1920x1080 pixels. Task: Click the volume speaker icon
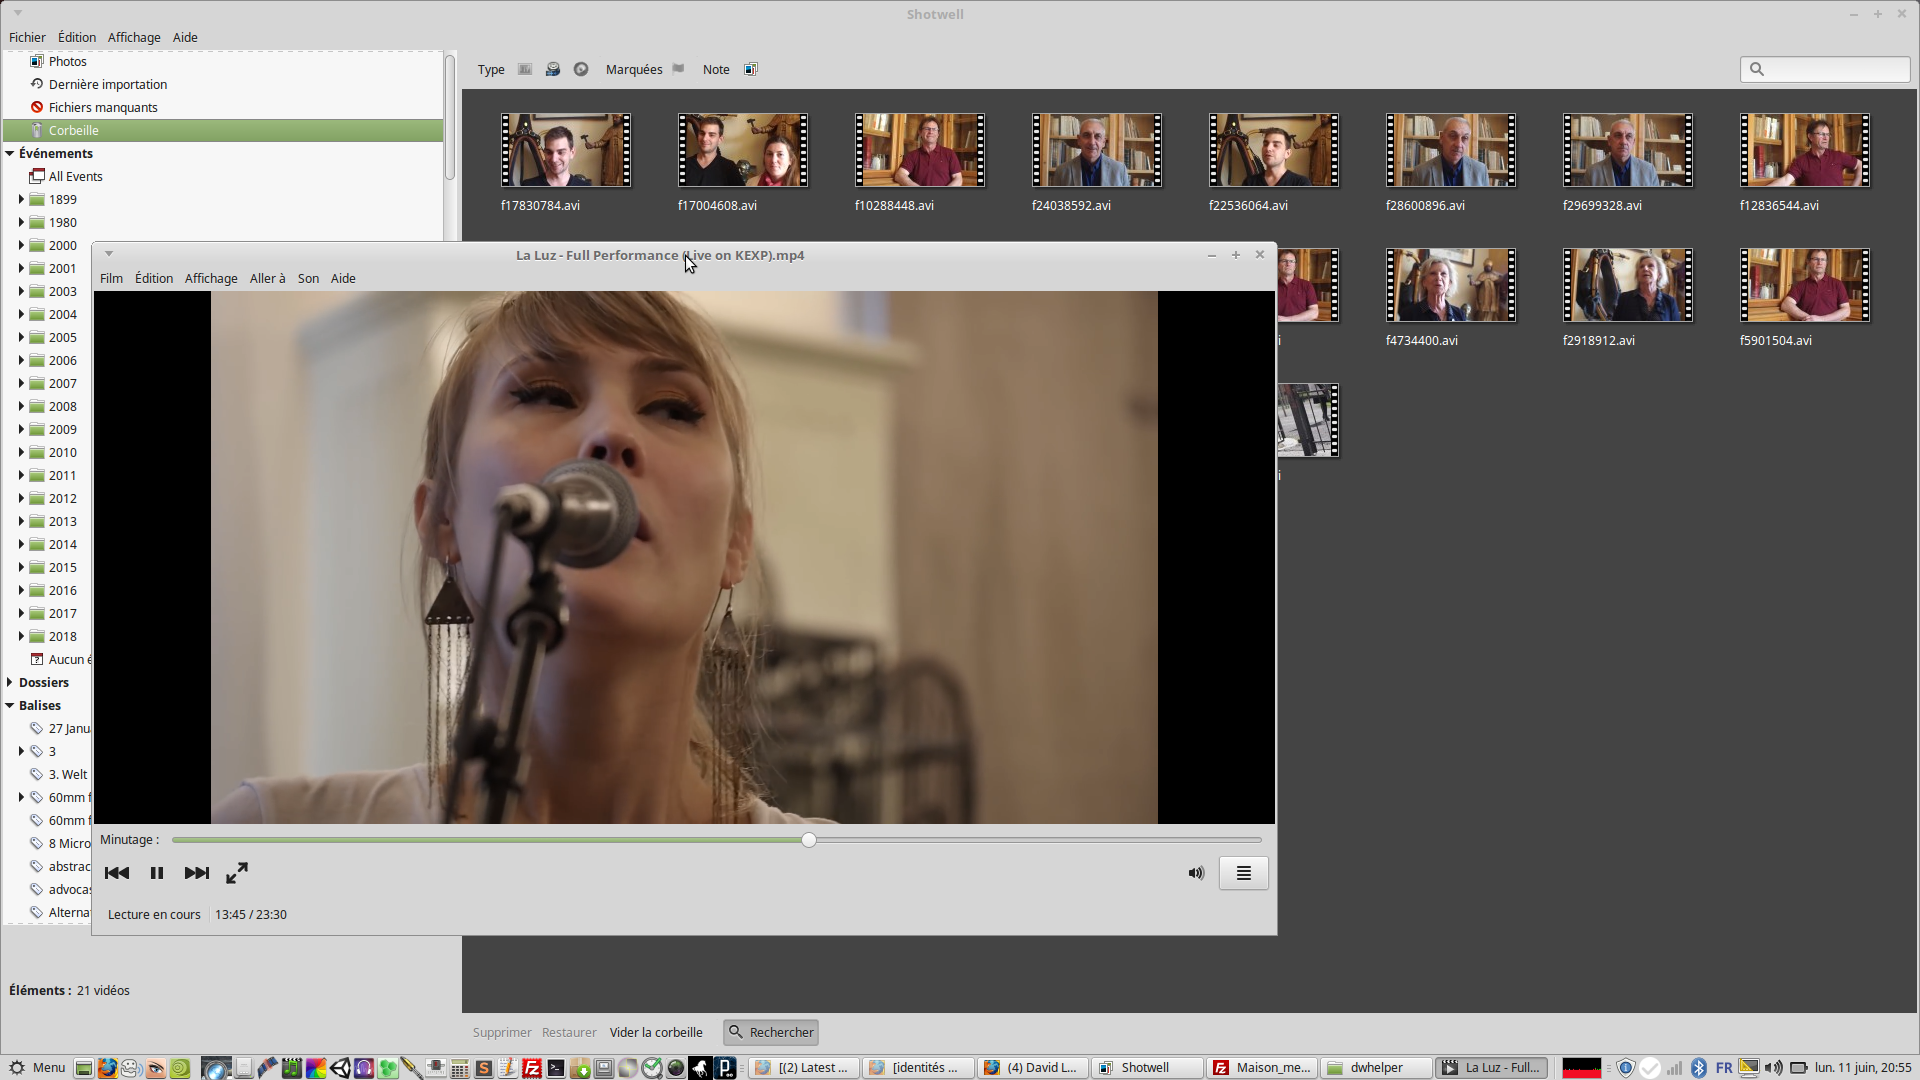[1196, 873]
